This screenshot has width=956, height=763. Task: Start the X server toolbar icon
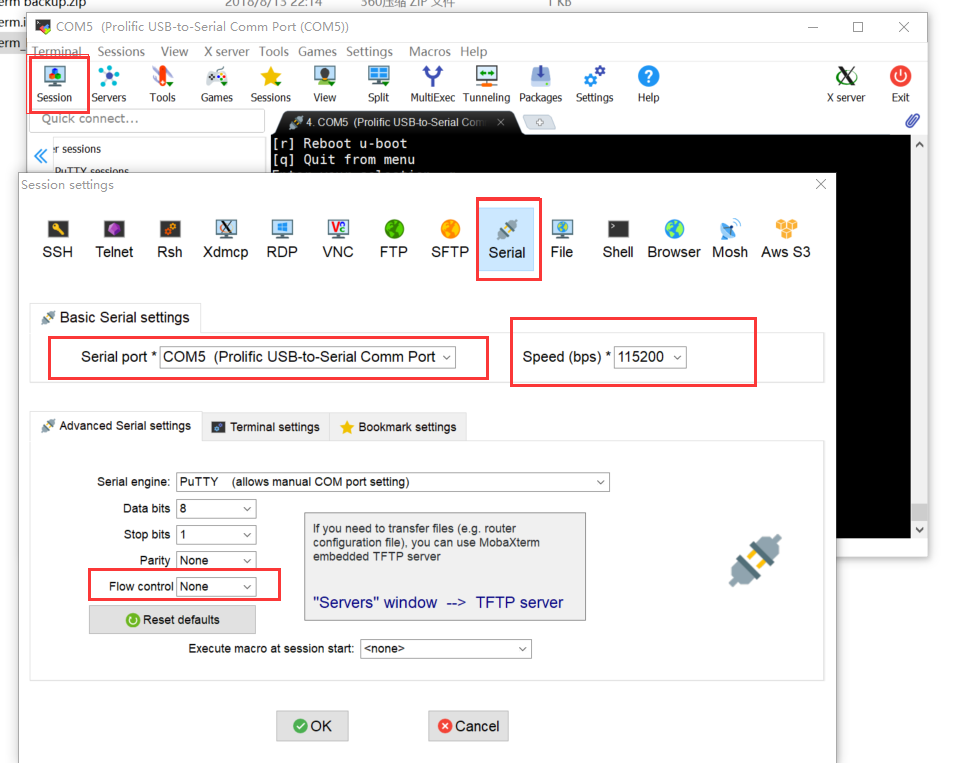[846, 84]
